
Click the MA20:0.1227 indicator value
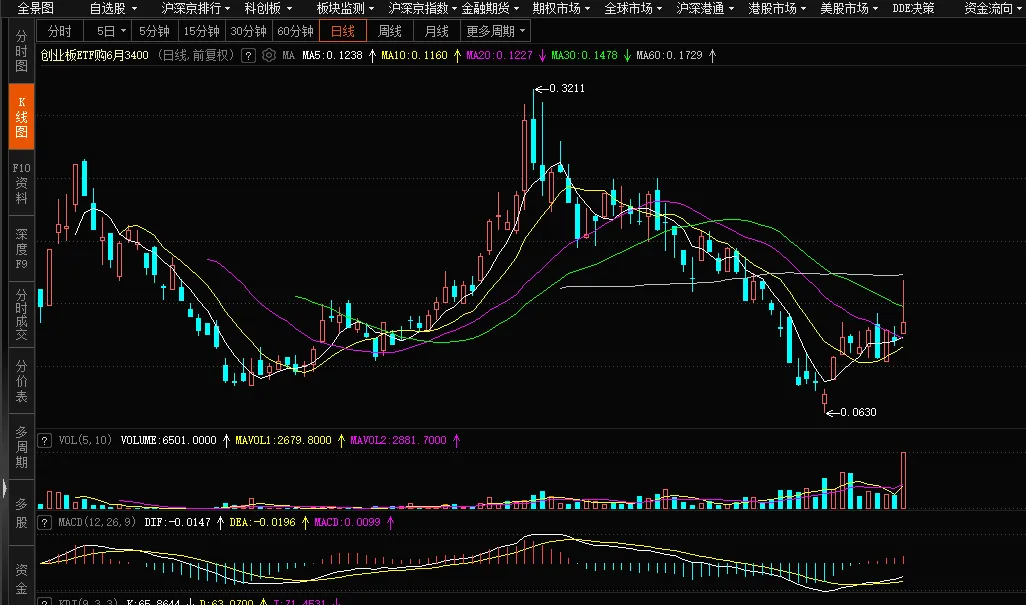coord(499,56)
